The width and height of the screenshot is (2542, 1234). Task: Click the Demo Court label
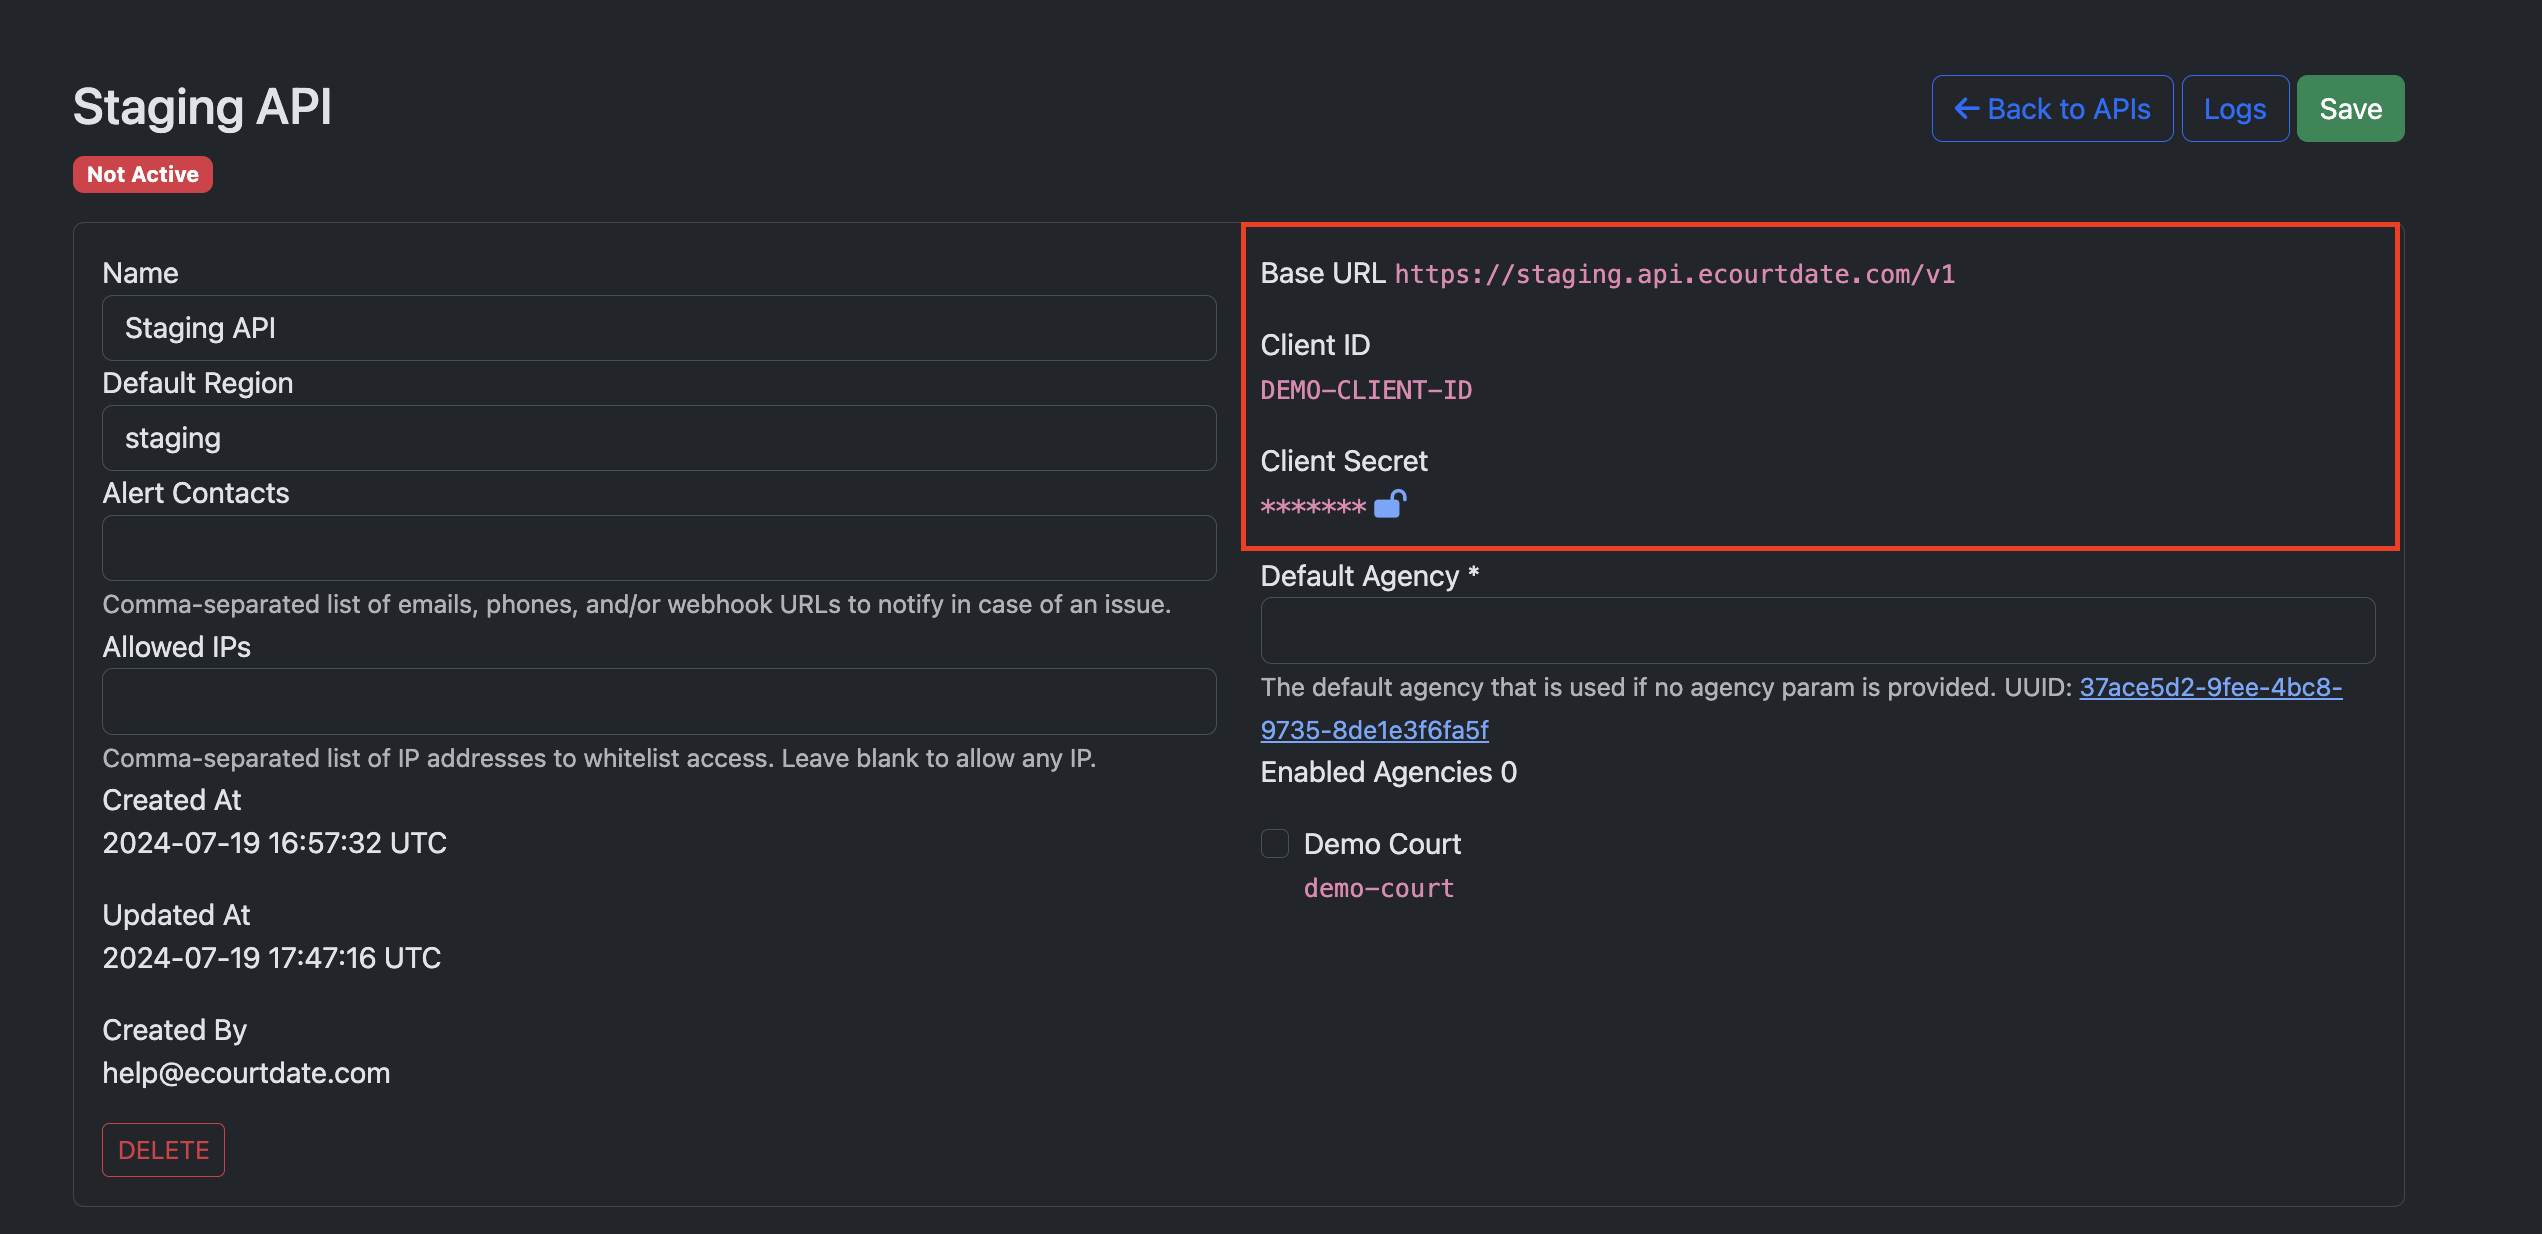click(1382, 844)
